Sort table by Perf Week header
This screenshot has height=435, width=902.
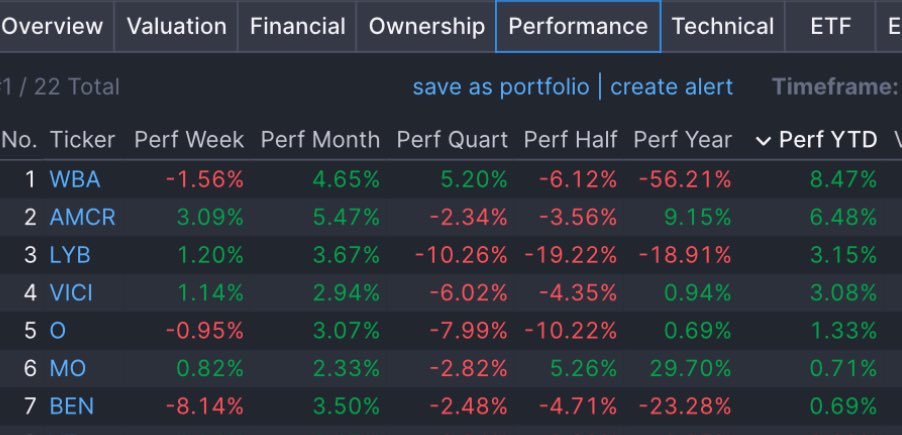tap(189, 140)
